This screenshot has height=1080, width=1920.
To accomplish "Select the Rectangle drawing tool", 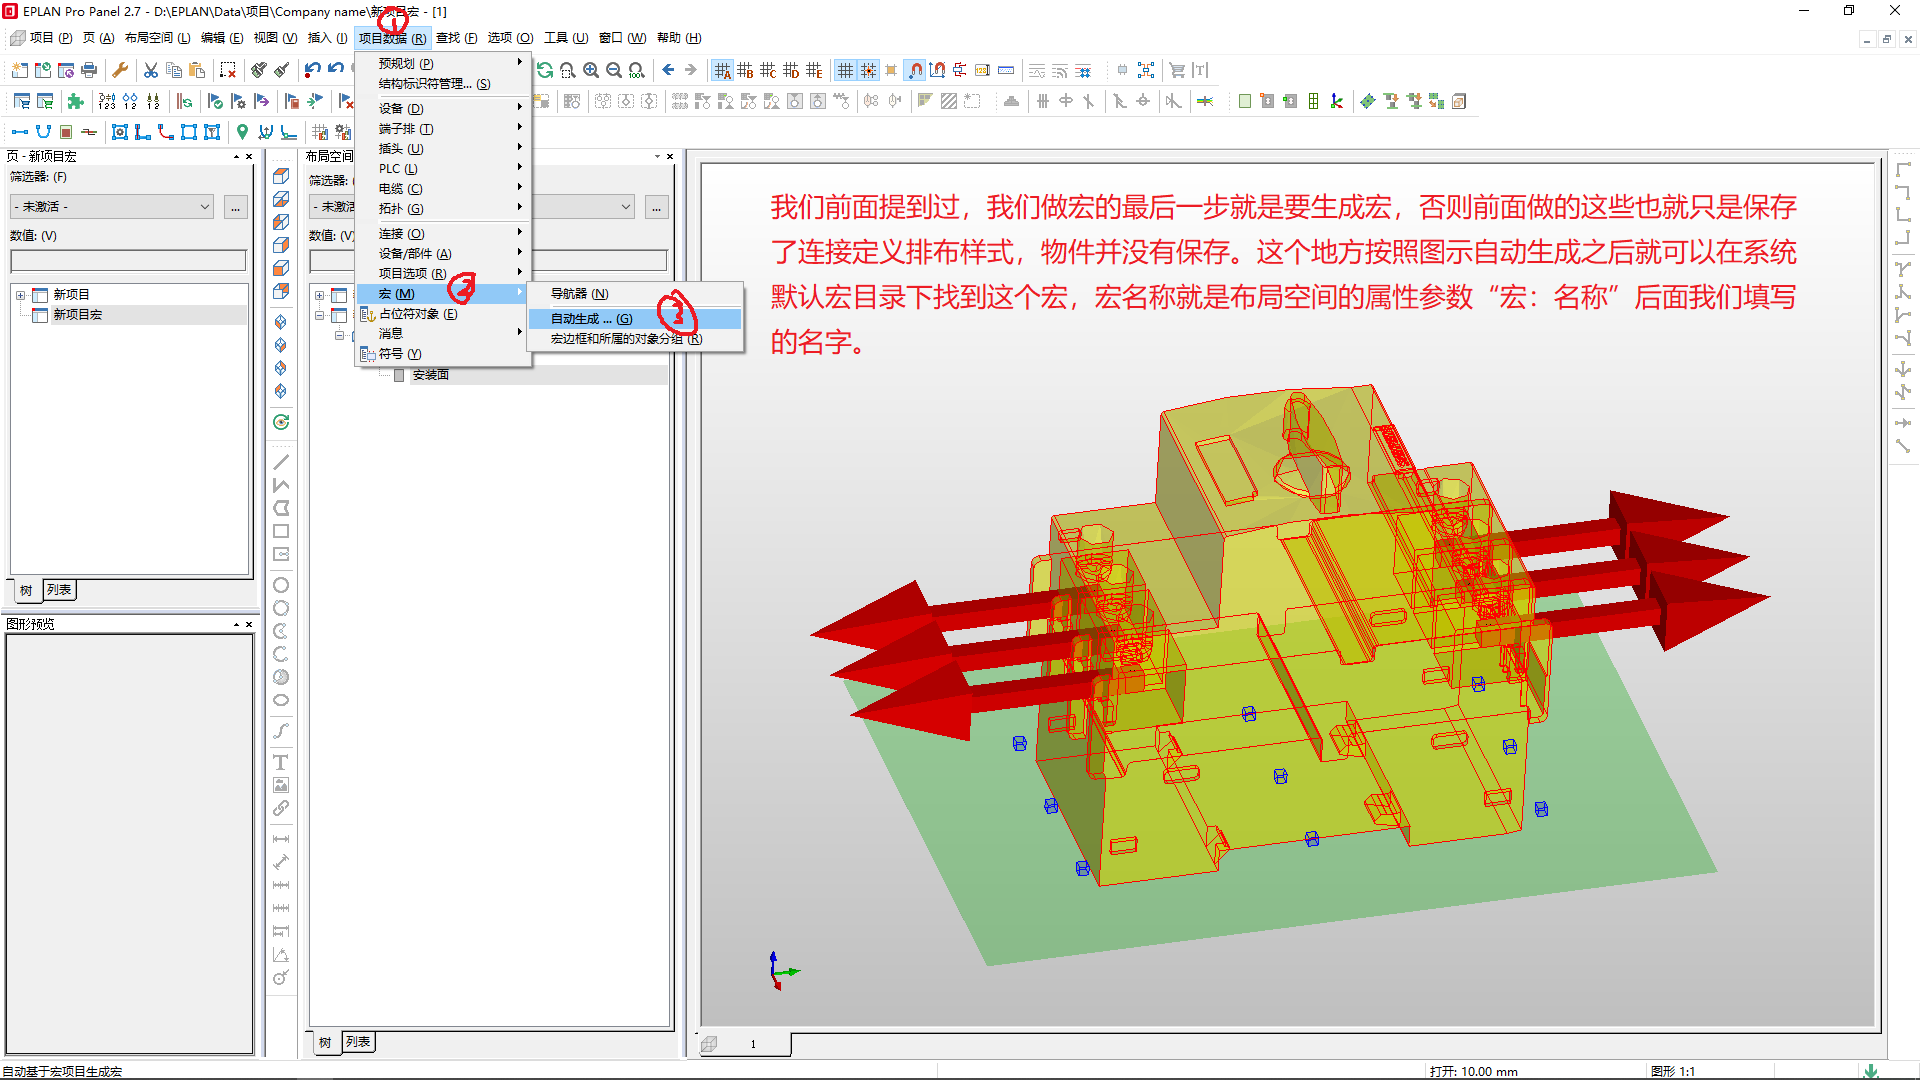I will click(x=281, y=531).
